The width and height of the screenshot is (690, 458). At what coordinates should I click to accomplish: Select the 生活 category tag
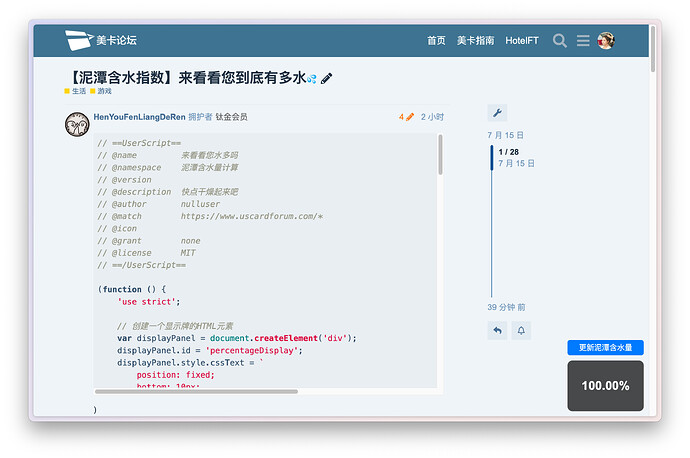[76, 91]
